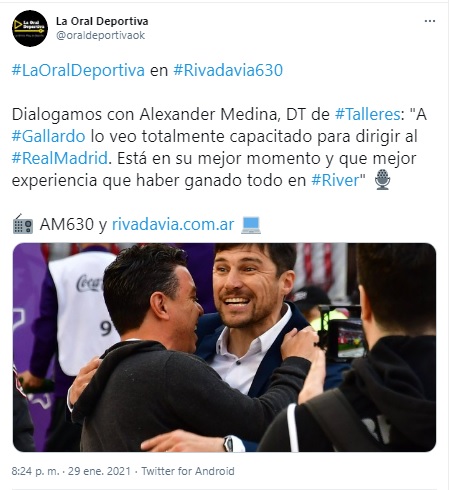
Task: Click the #River hashtag
Action: point(335,180)
